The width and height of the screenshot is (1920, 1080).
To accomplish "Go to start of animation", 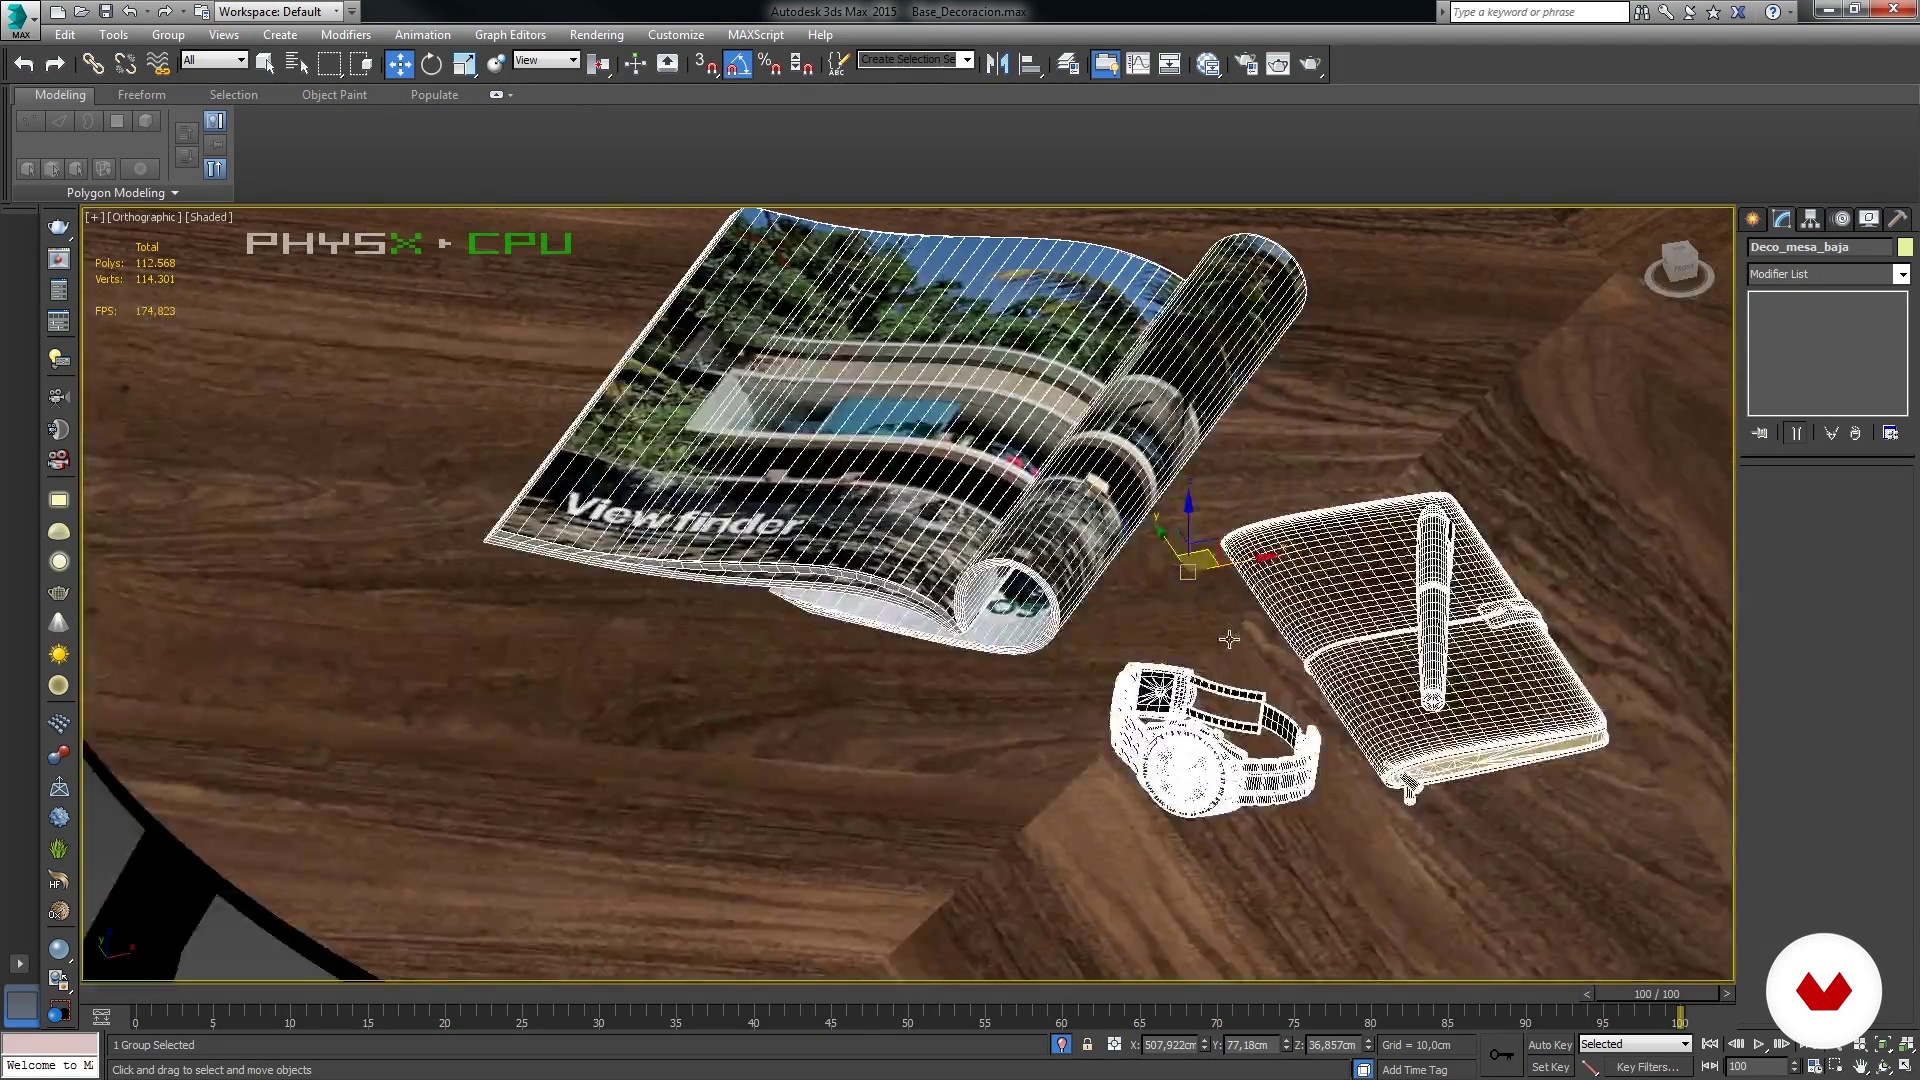I will pos(1710,1044).
